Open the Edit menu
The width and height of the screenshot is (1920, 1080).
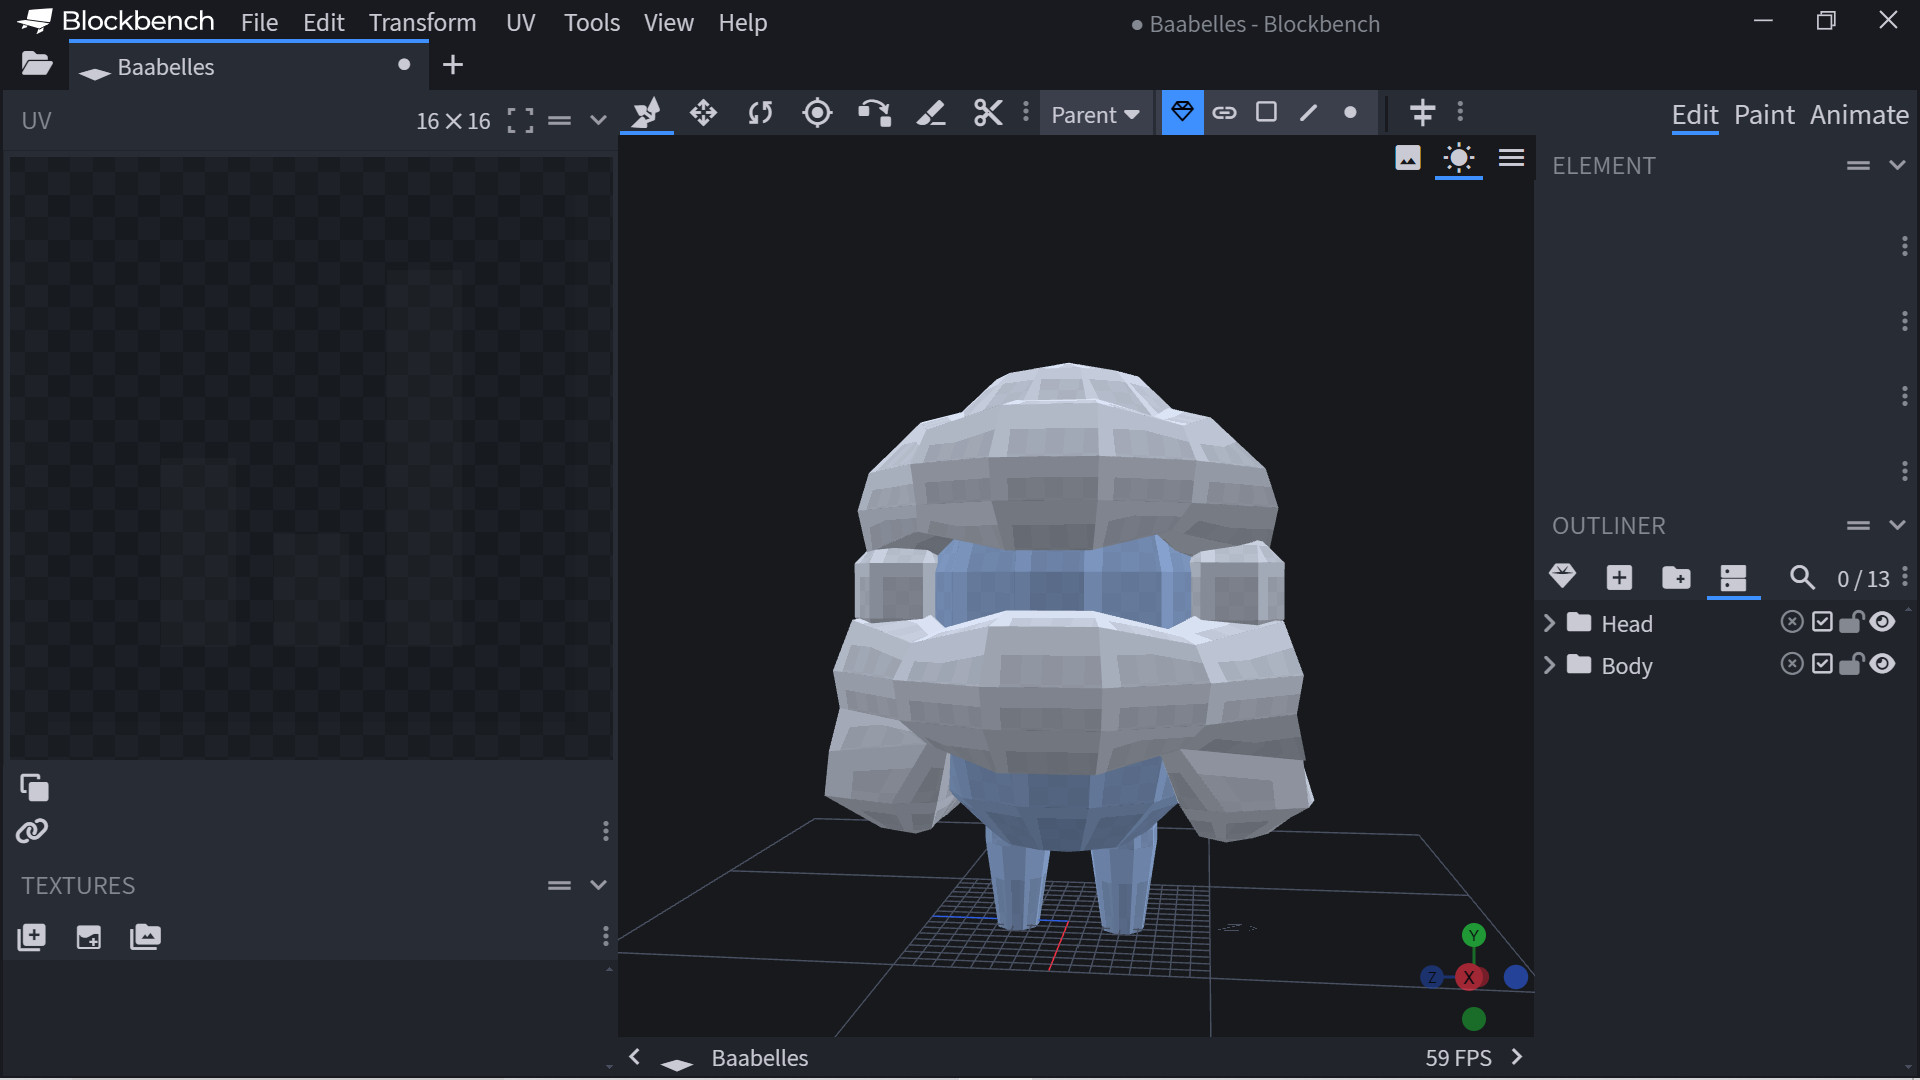tap(324, 22)
